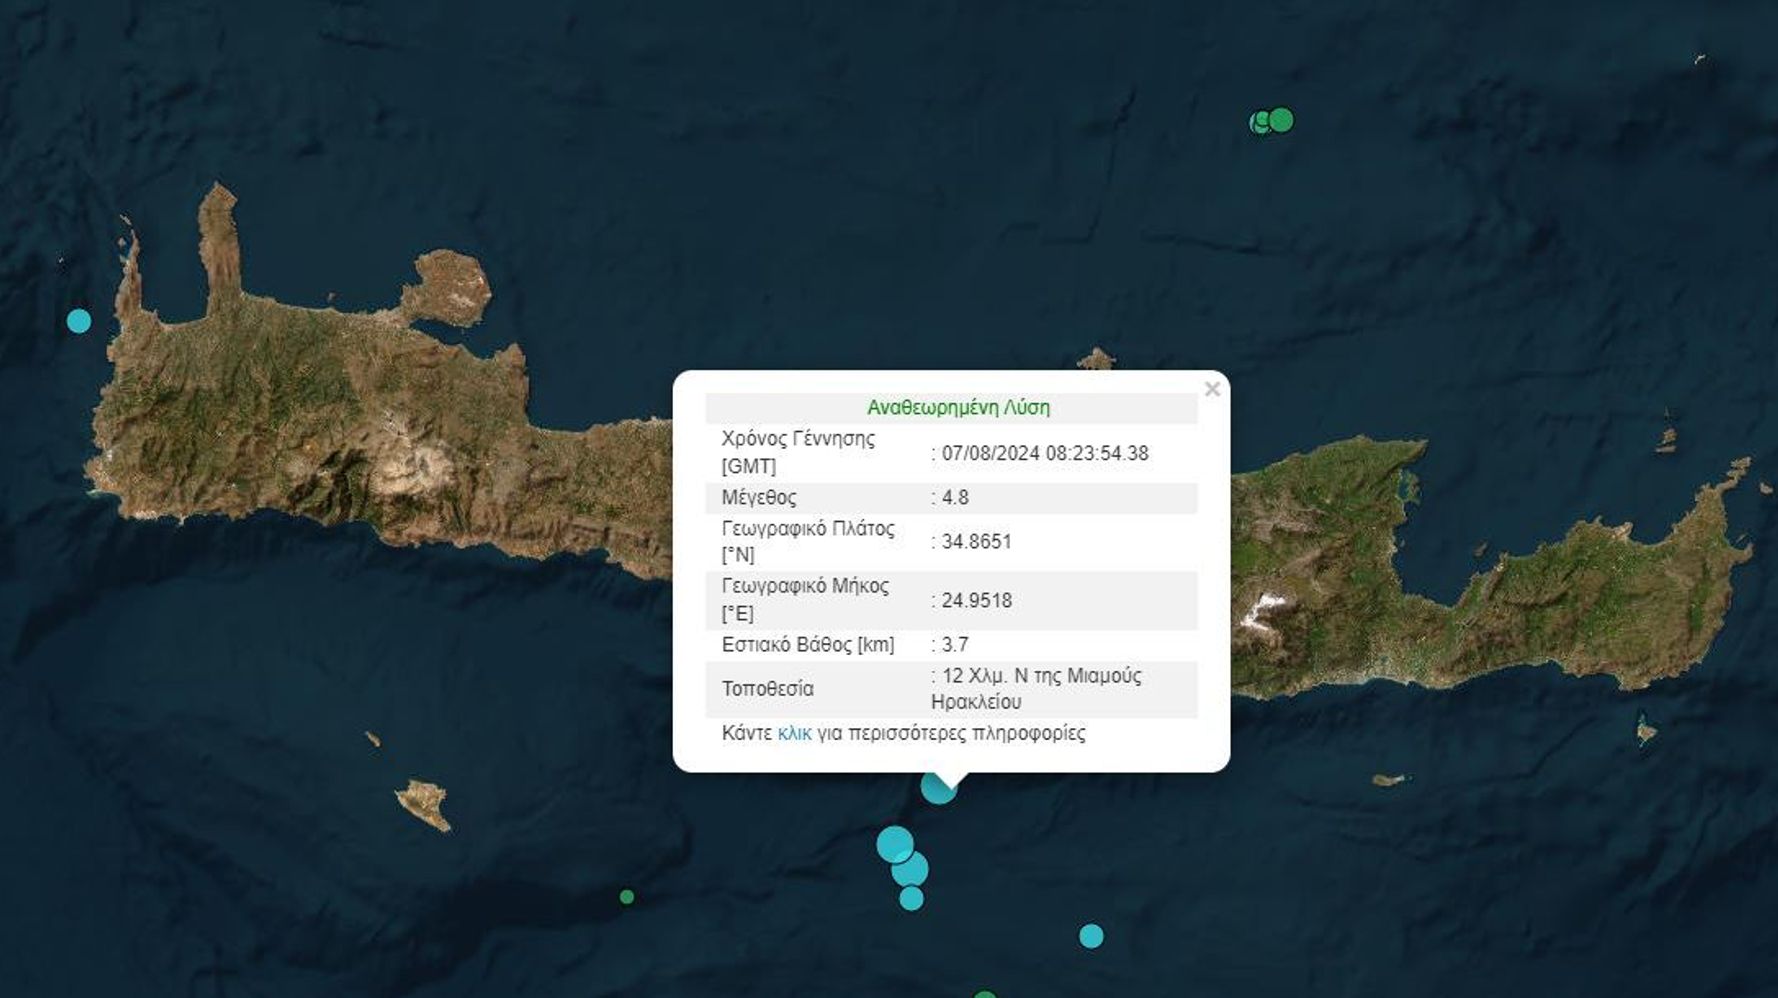
Task: Select the cyan earthquake marker west of Crete
Action: [79, 321]
